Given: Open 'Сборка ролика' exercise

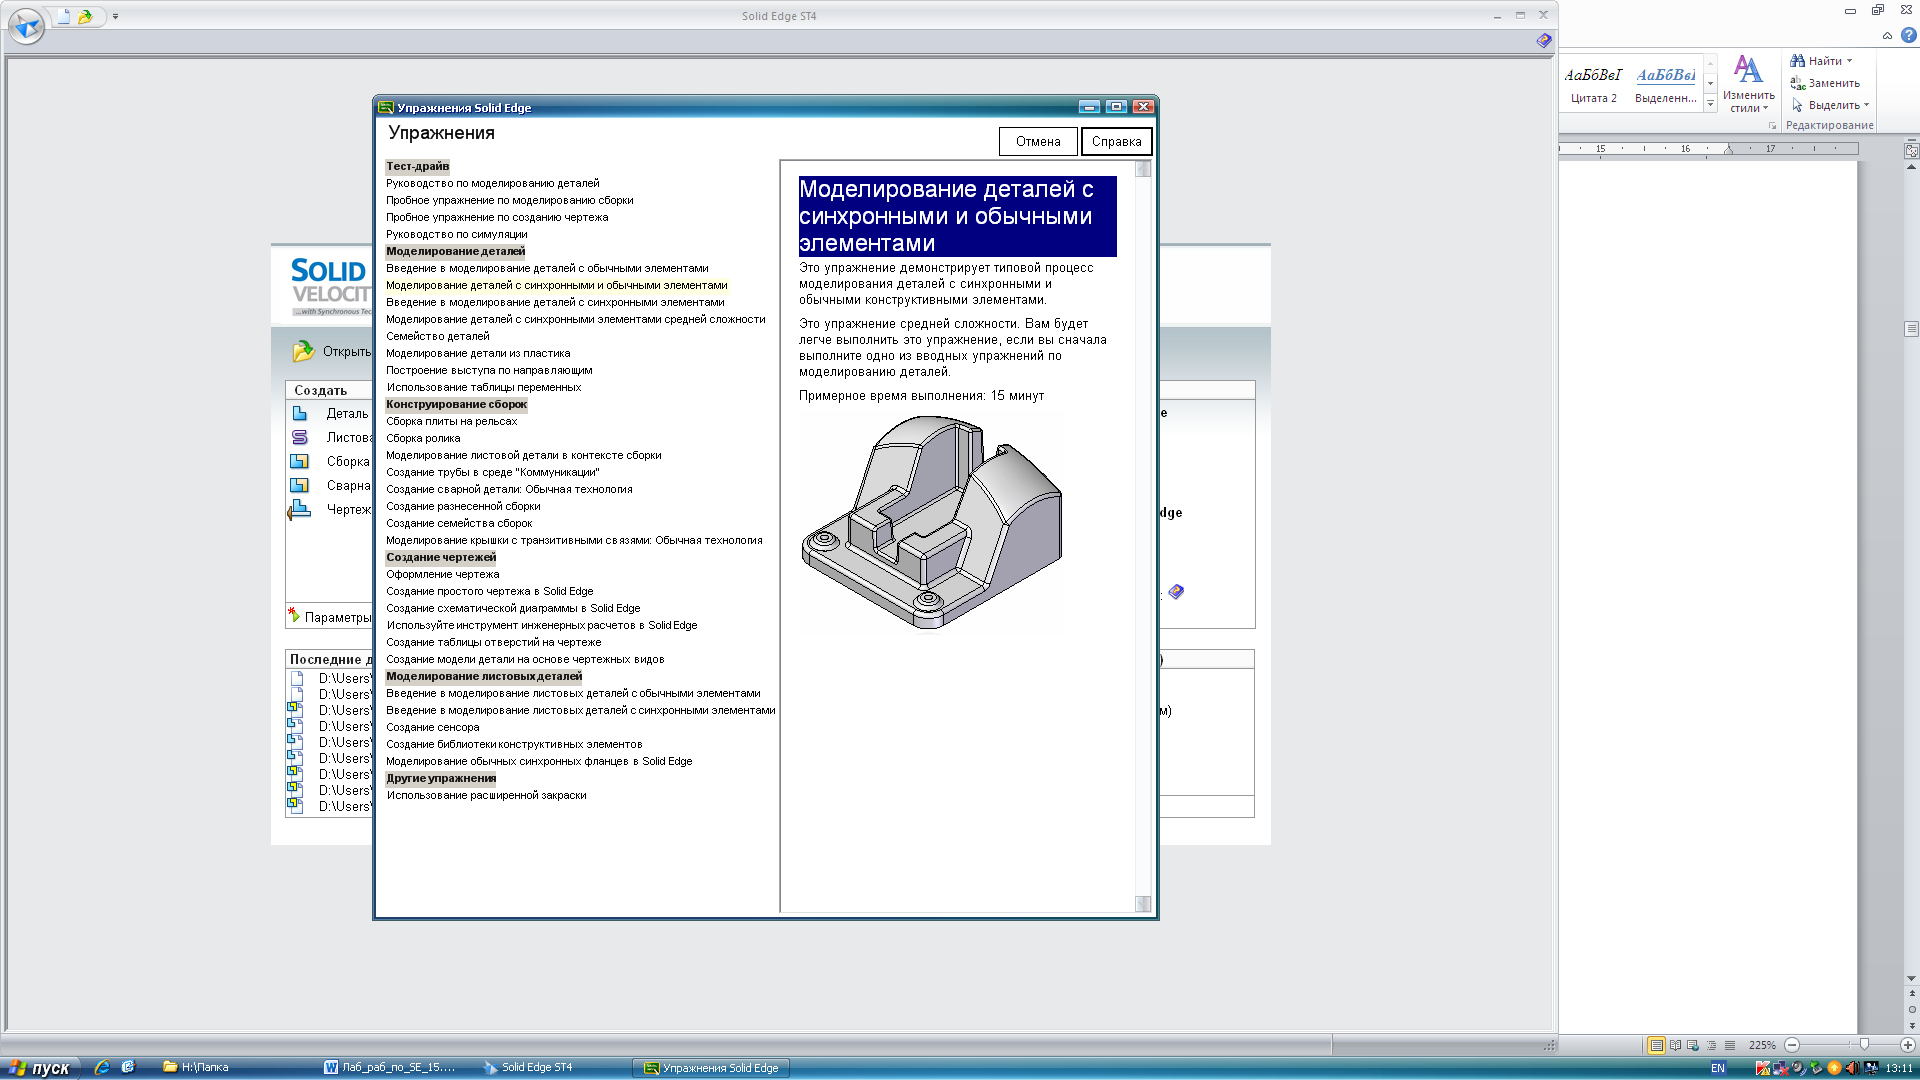Looking at the screenshot, I should click(423, 438).
